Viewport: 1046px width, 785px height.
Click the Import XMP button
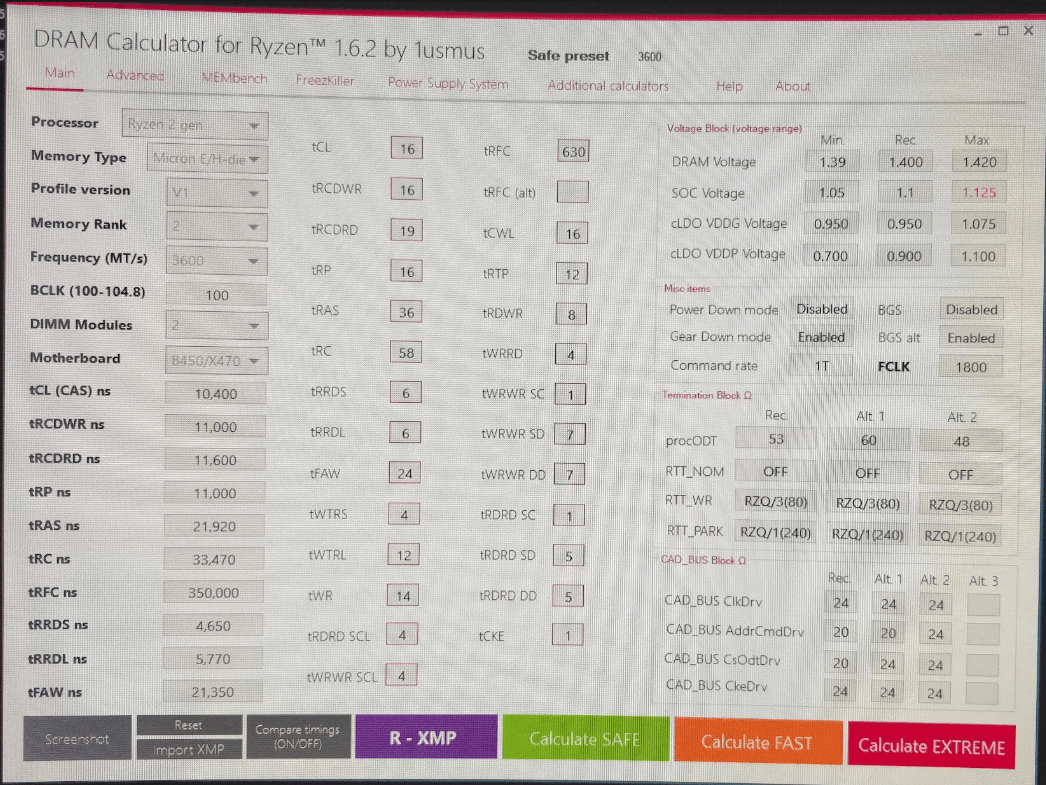(189, 750)
